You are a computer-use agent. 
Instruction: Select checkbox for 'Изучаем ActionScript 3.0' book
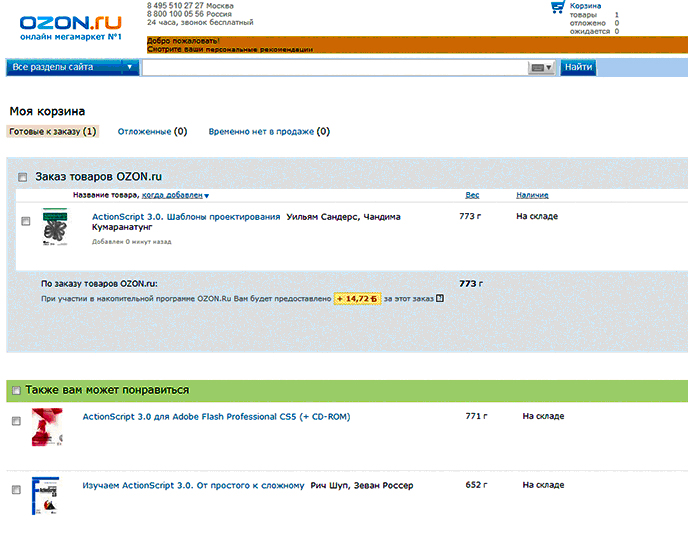16,490
